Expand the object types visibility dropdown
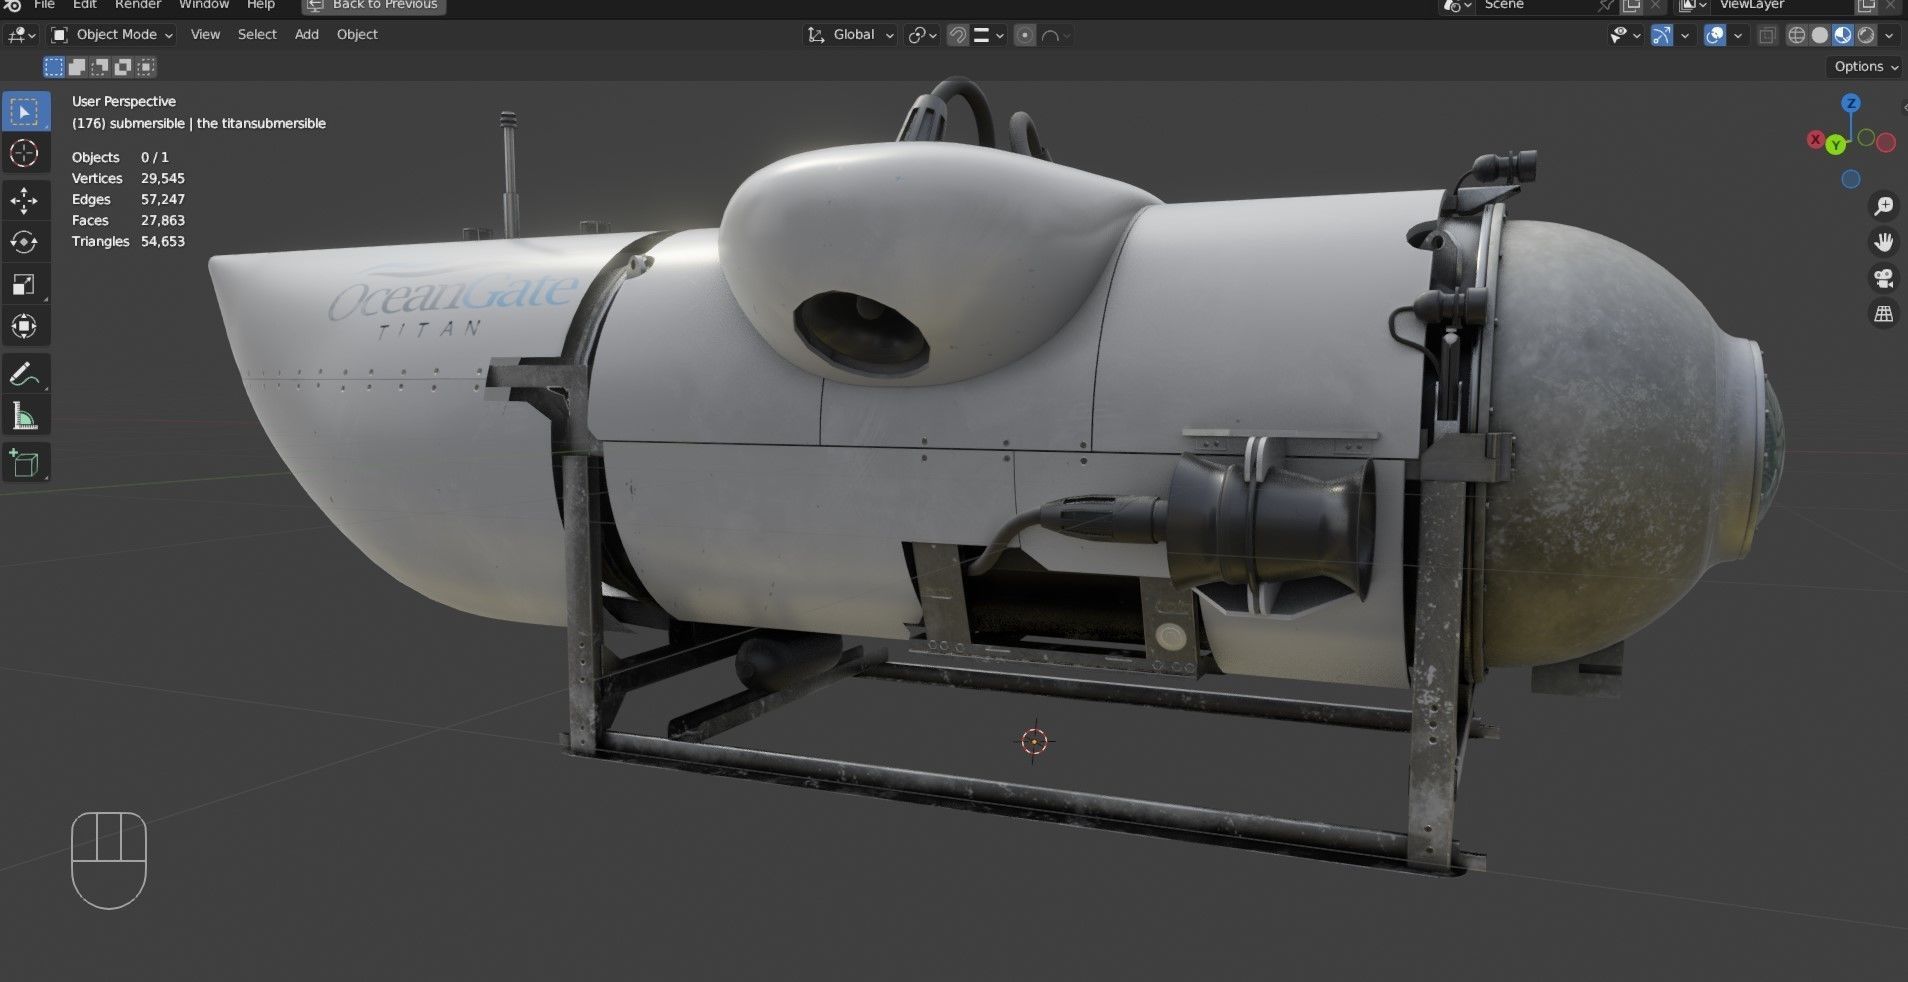1908x982 pixels. tap(1625, 35)
